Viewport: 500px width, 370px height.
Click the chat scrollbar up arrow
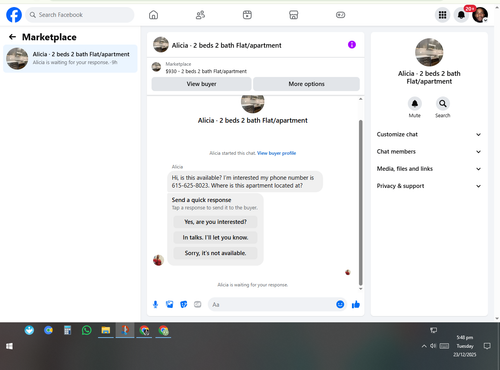click(360, 99)
